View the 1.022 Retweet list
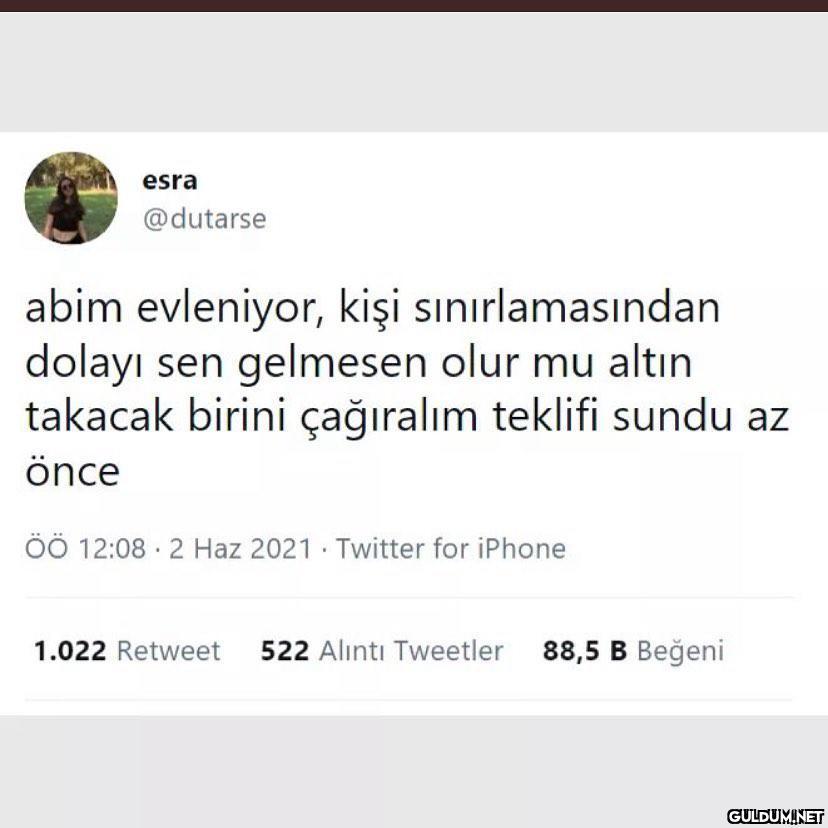The image size is (828, 828). coord(127,651)
